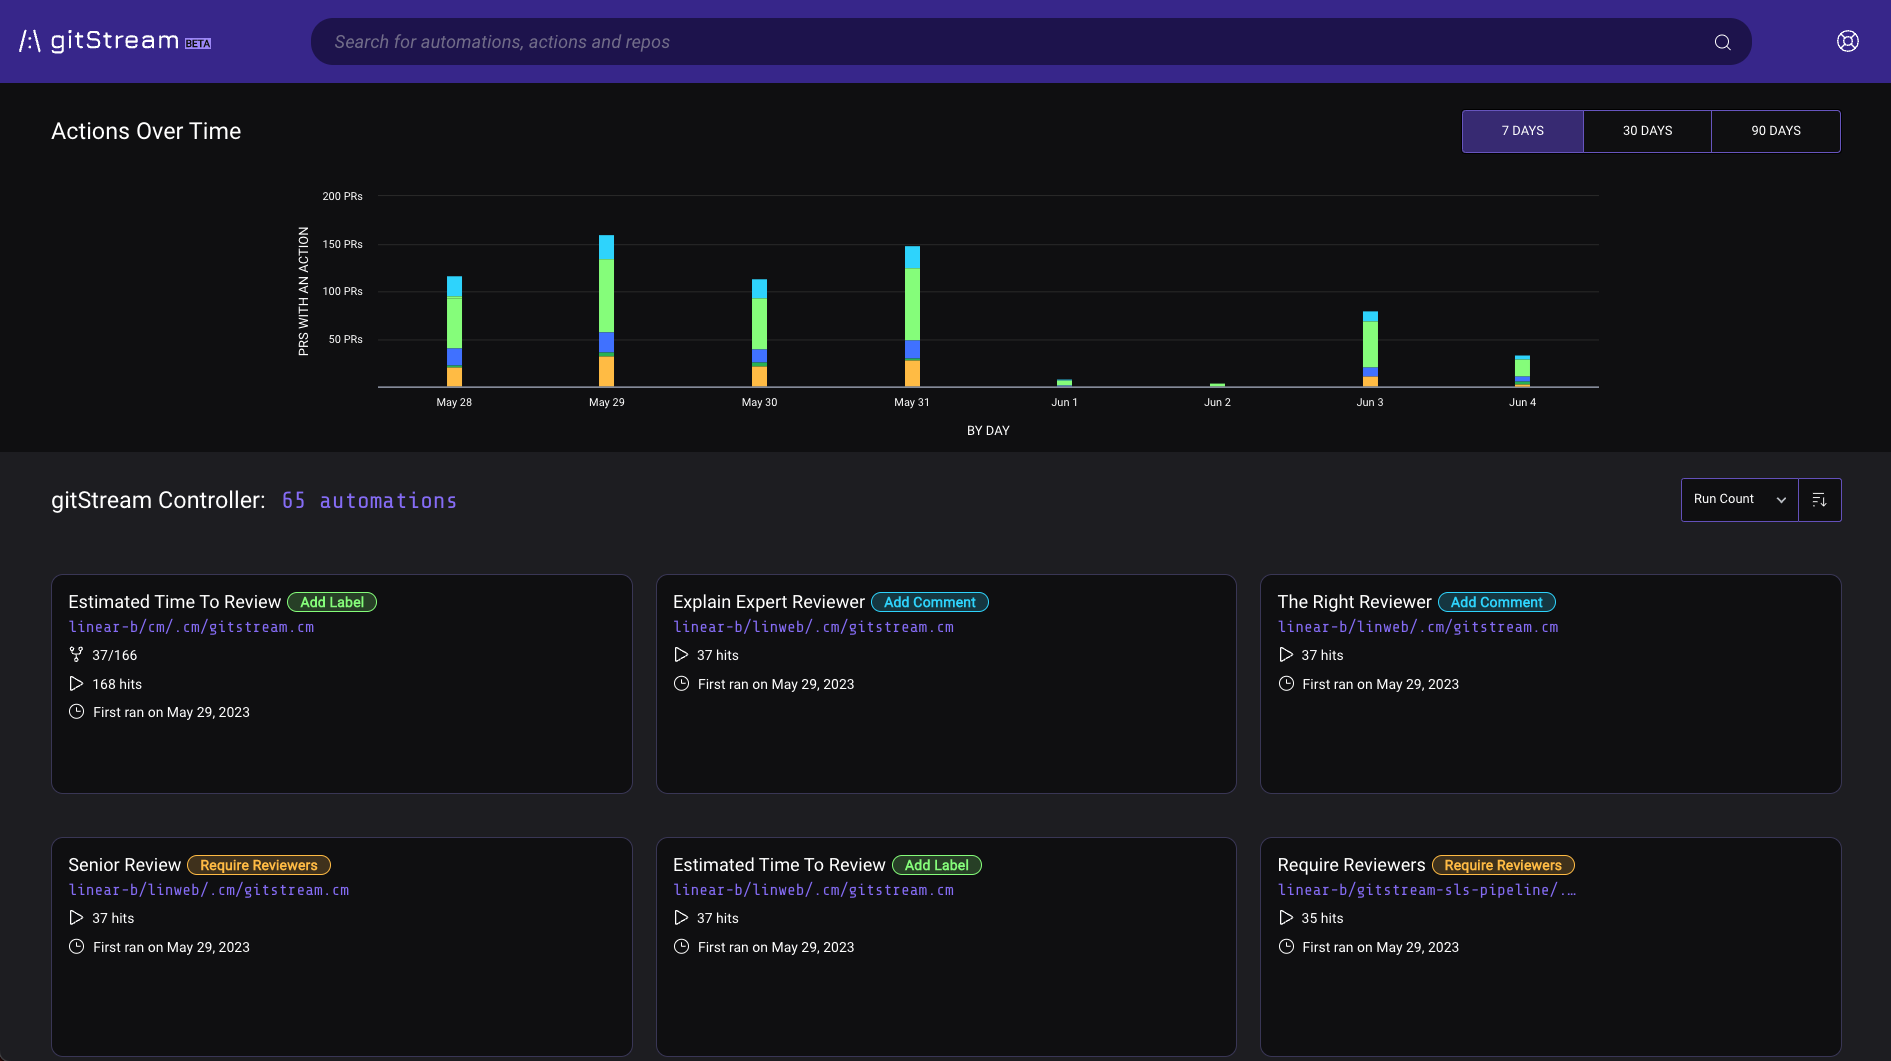The height and width of the screenshot is (1061, 1891).
Task: Click Add Comment tag on Explain Expert Reviewer
Action: (x=930, y=602)
